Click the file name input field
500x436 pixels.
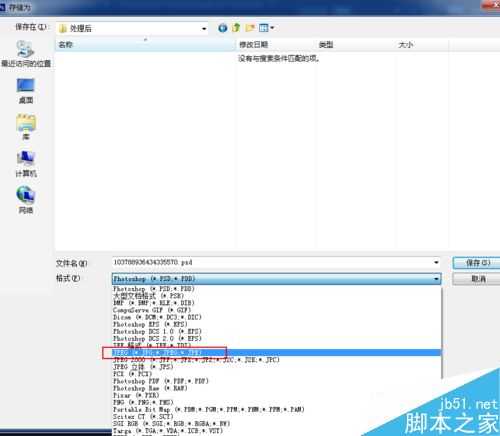272,263
